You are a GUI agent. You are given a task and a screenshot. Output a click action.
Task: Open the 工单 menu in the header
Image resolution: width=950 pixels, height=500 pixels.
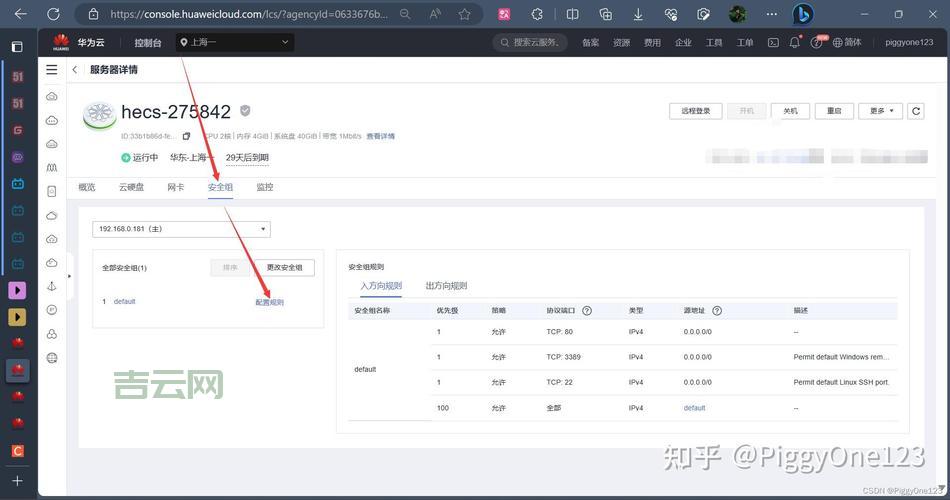tap(745, 42)
